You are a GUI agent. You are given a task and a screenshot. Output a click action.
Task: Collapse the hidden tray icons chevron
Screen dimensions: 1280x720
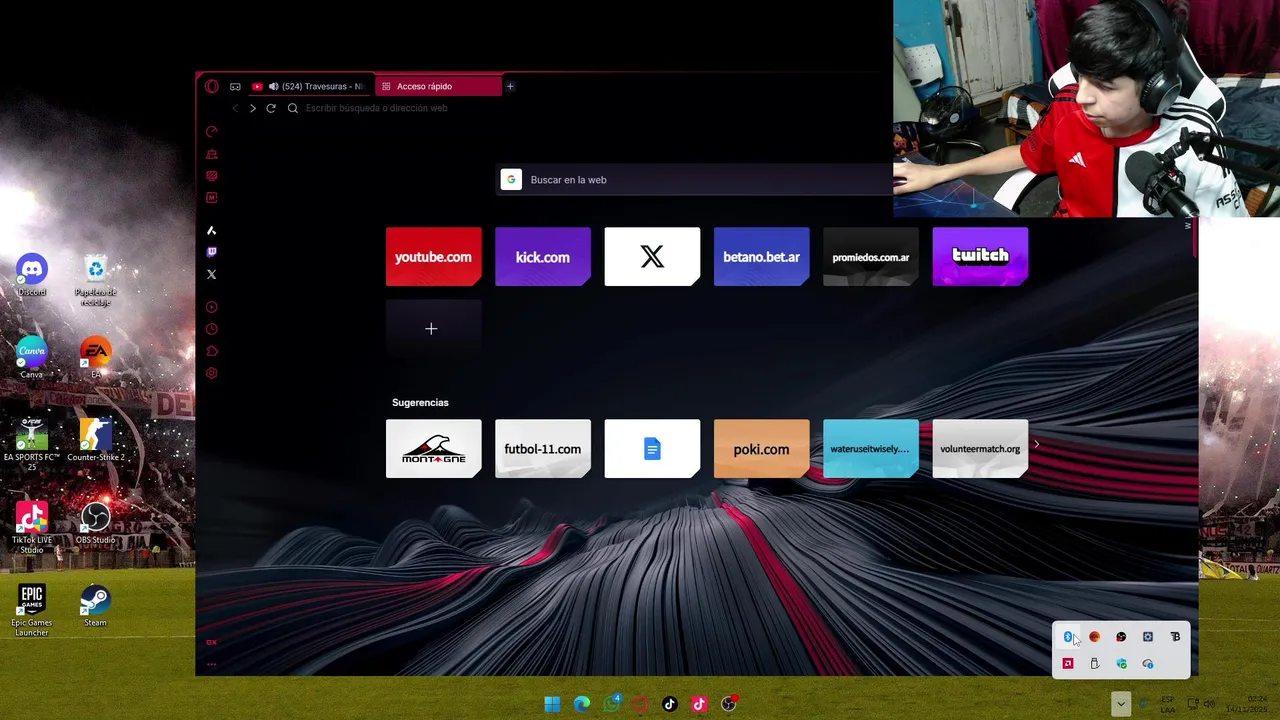point(1121,704)
